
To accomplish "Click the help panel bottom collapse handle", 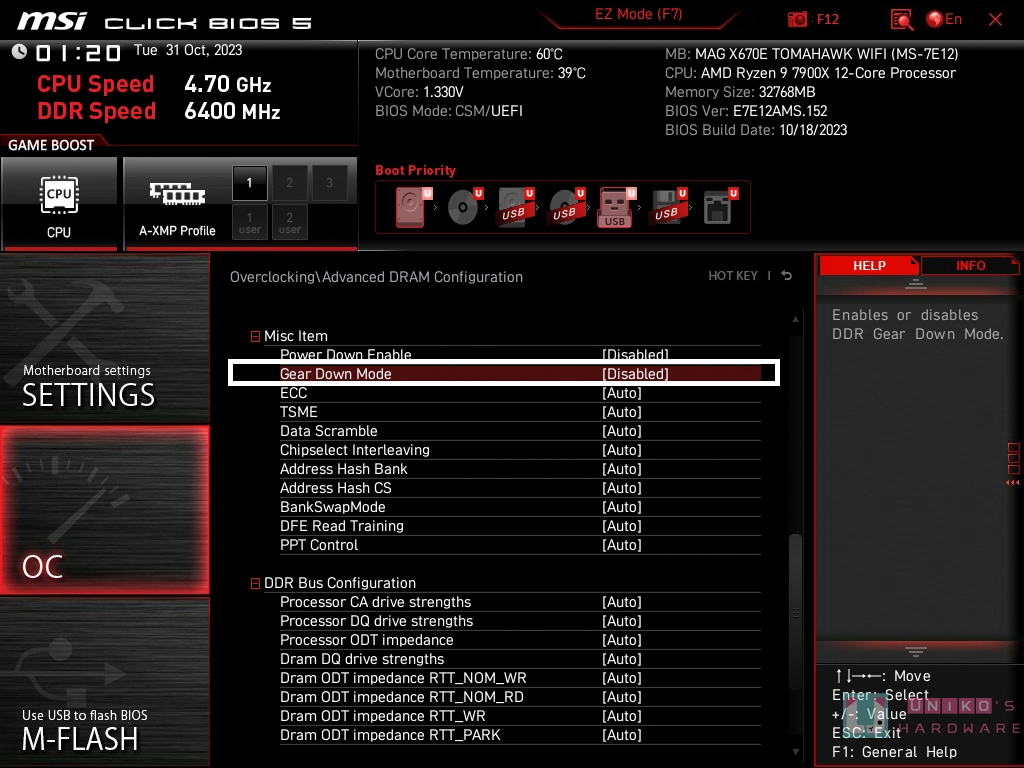I will [915, 651].
